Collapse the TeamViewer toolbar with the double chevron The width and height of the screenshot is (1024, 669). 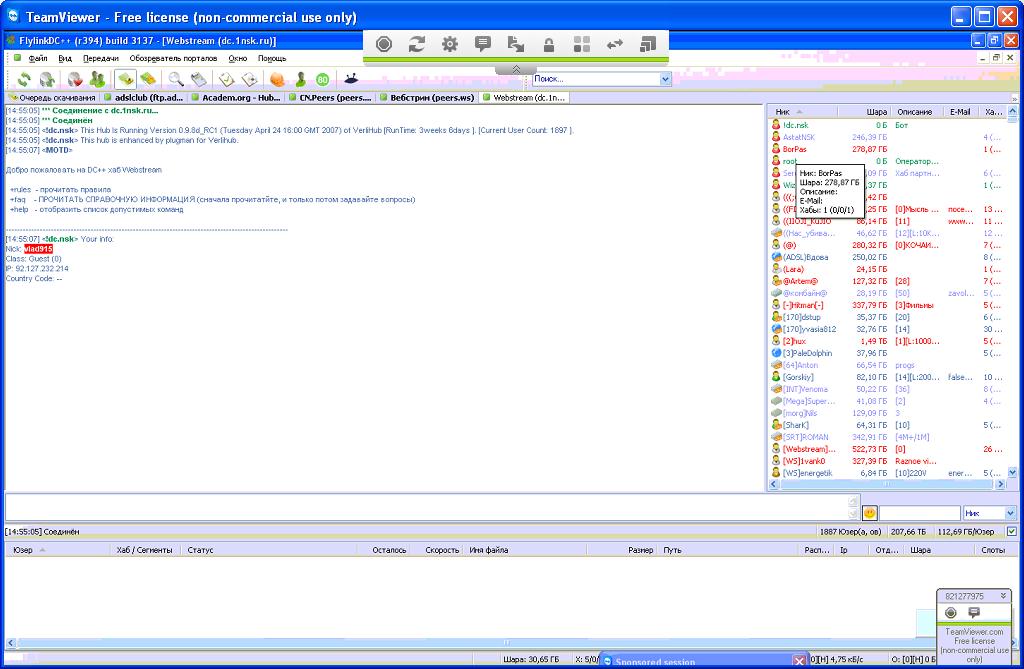coord(516,69)
